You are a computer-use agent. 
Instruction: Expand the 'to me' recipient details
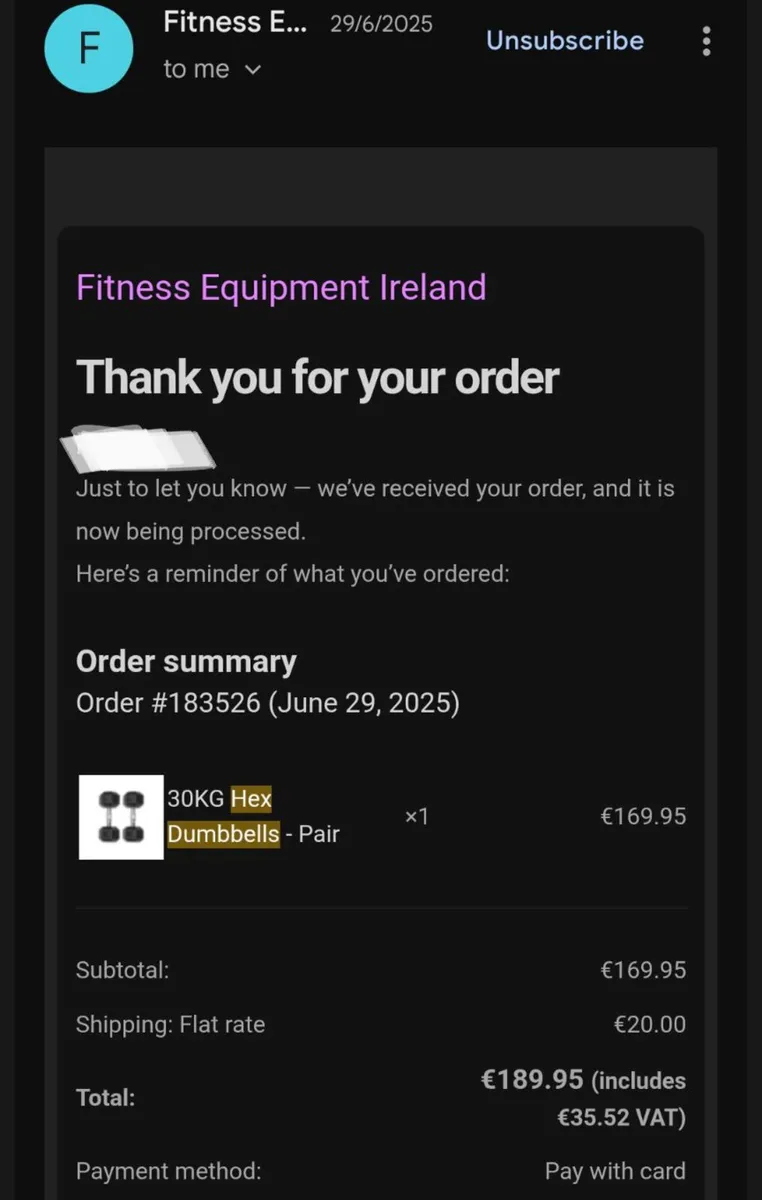(214, 69)
